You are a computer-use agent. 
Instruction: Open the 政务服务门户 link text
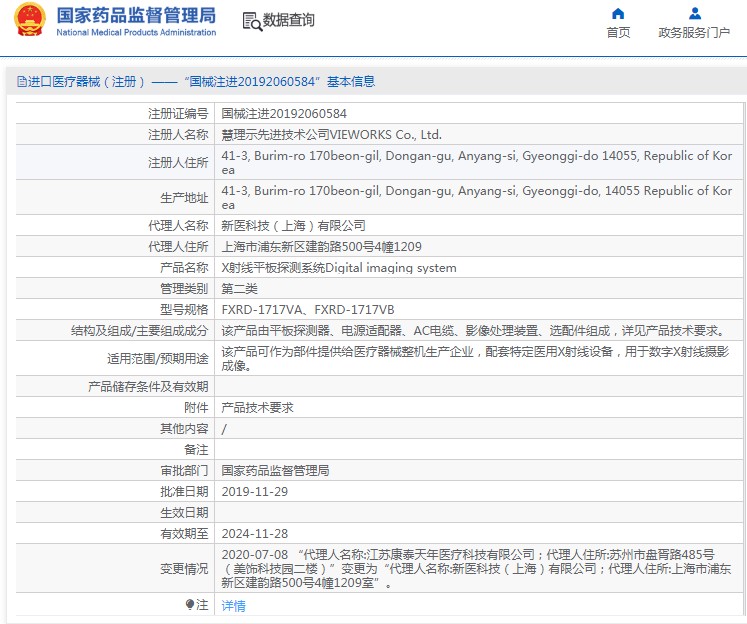[x=694, y=32]
